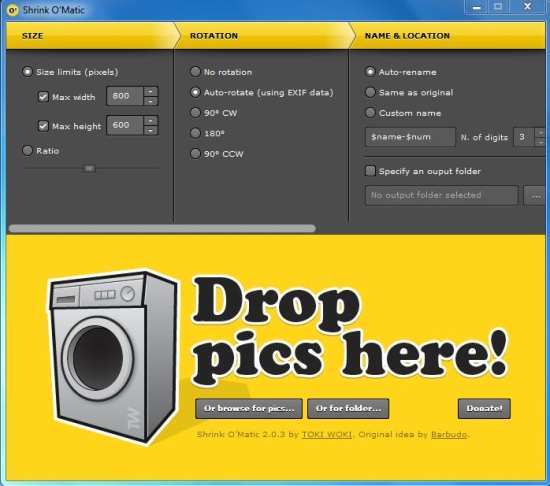Viewport: 550px width, 486px height.
Task: Select the Auto-rename option
Action: [x=370, y=72]
